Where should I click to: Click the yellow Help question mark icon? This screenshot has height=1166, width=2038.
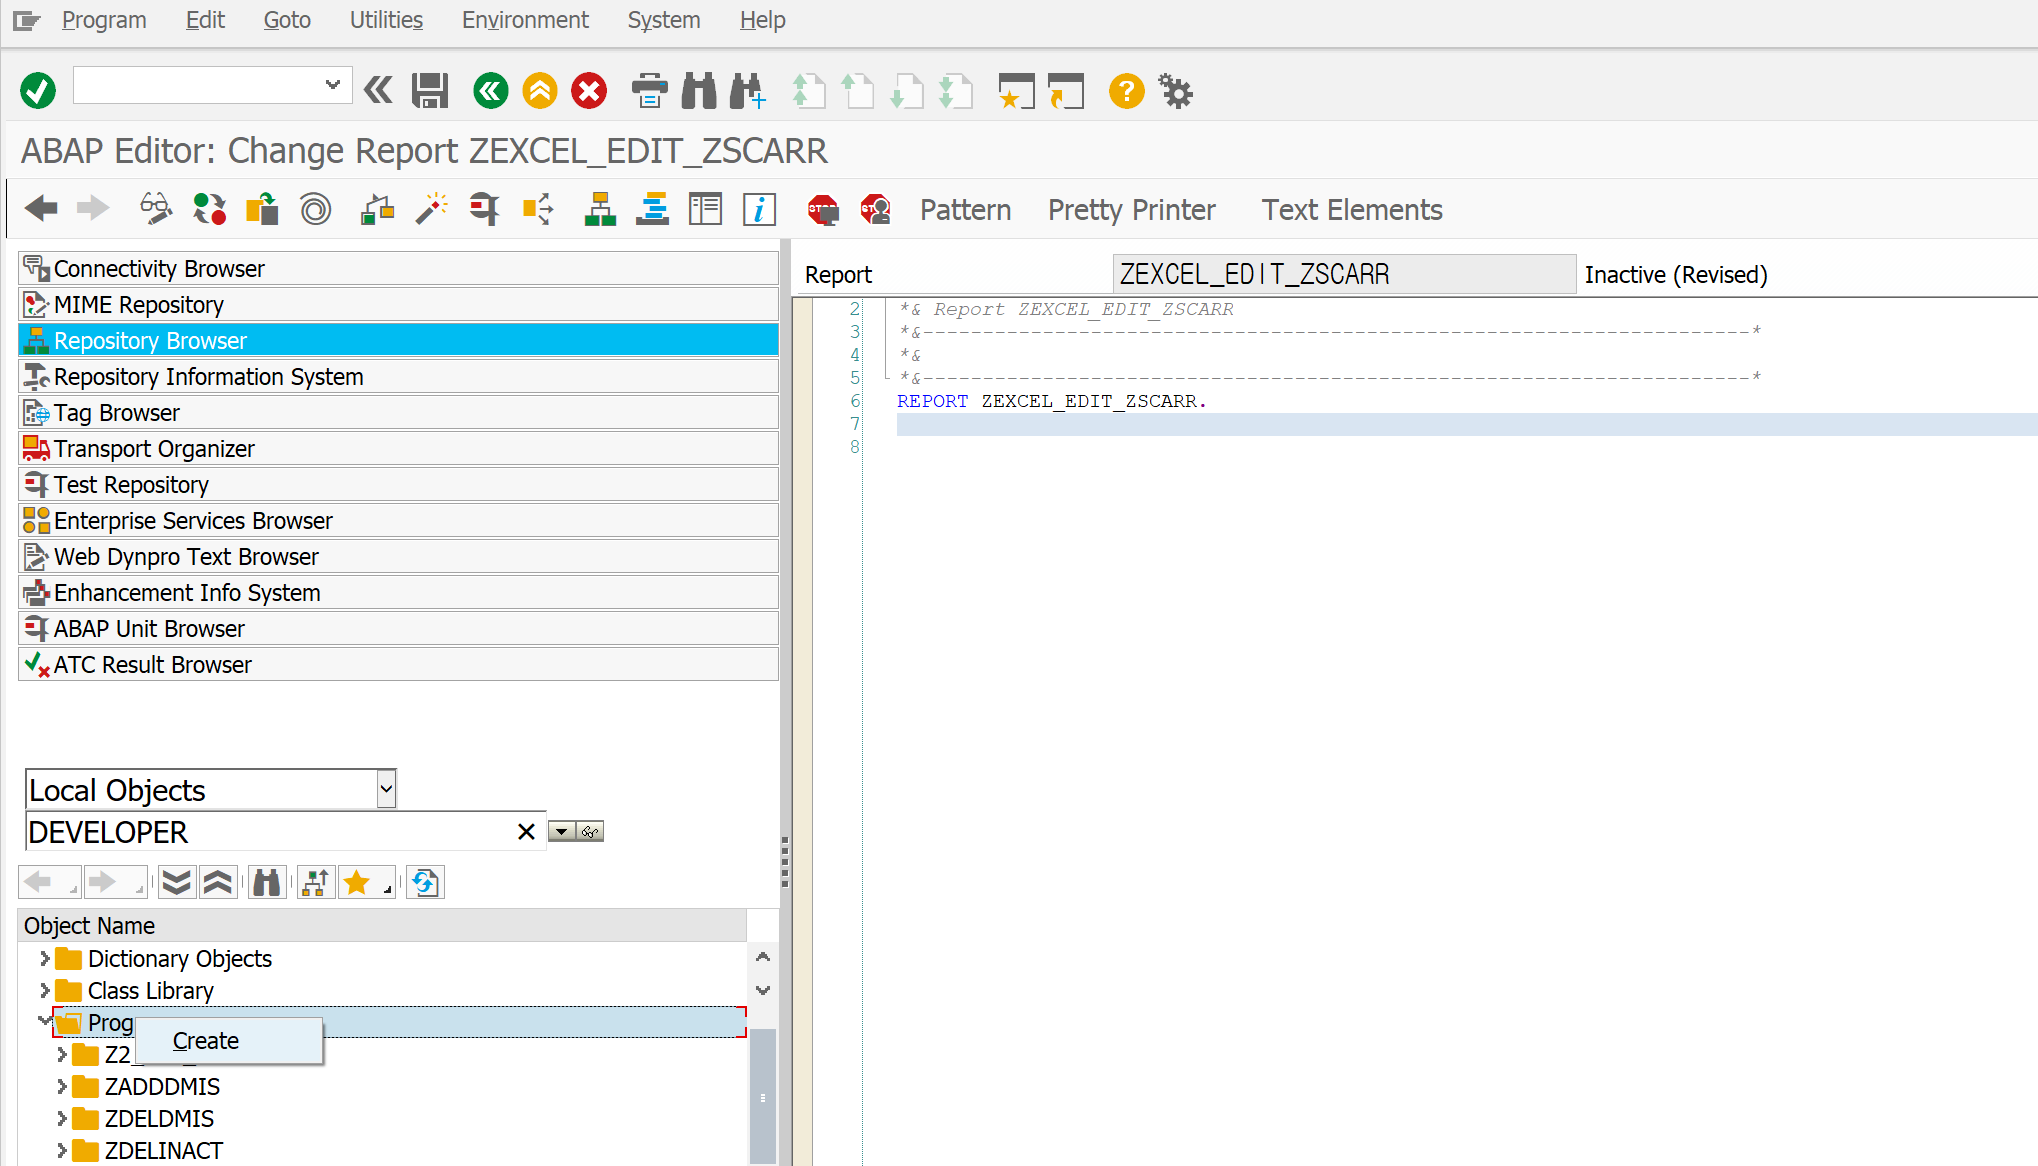1126,91
